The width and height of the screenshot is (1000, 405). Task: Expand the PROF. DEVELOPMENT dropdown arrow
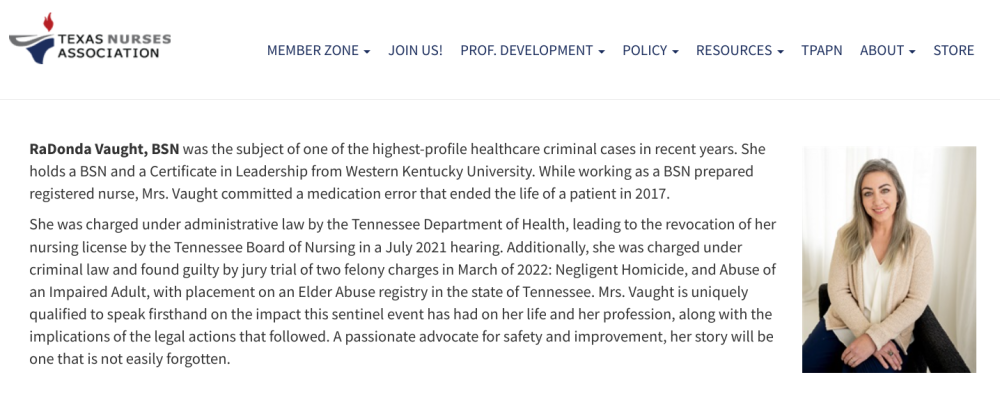click(601, 52)
